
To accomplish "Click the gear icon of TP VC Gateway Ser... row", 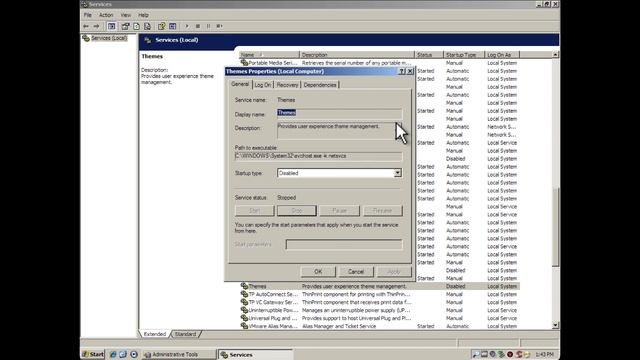I will [x=244, y=302].
